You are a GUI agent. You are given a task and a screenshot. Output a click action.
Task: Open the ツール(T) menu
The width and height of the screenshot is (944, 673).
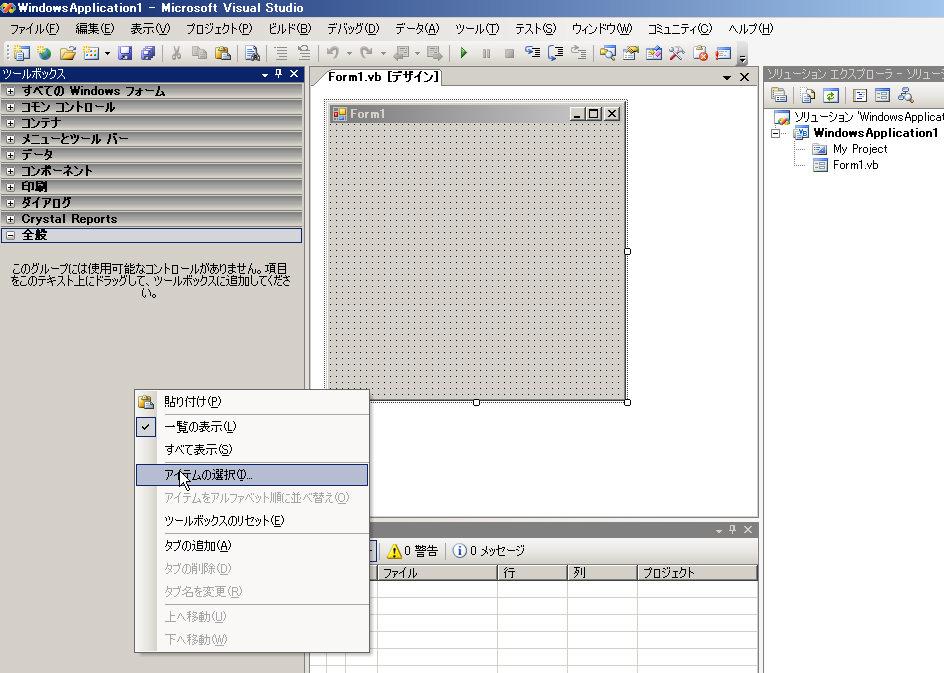point(477,29)
